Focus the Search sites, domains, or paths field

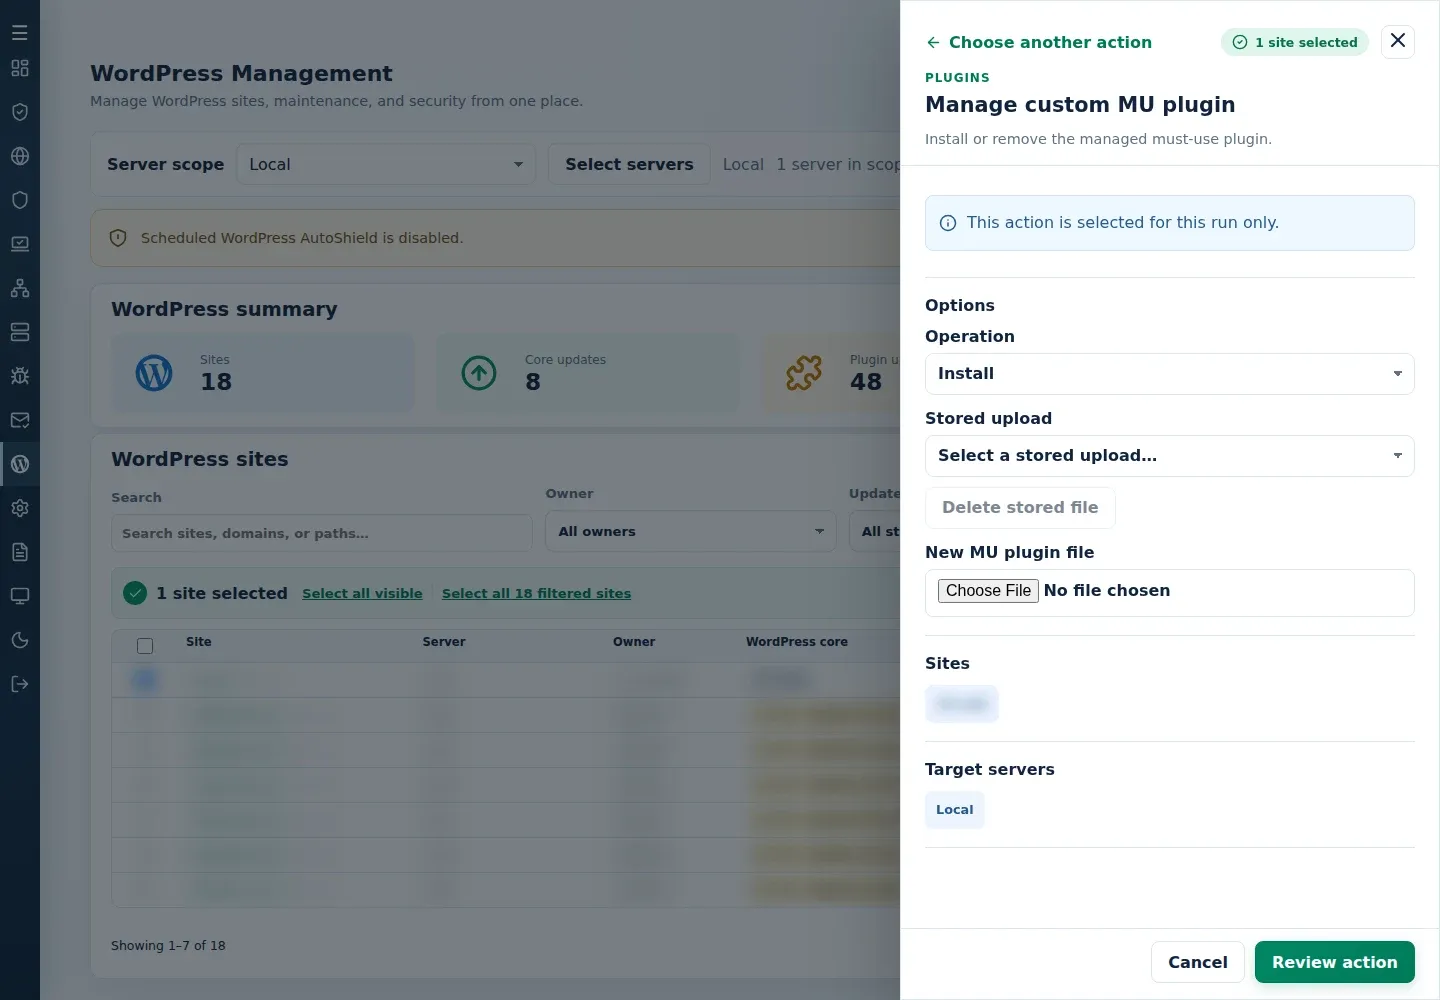(x=322, y=533)
